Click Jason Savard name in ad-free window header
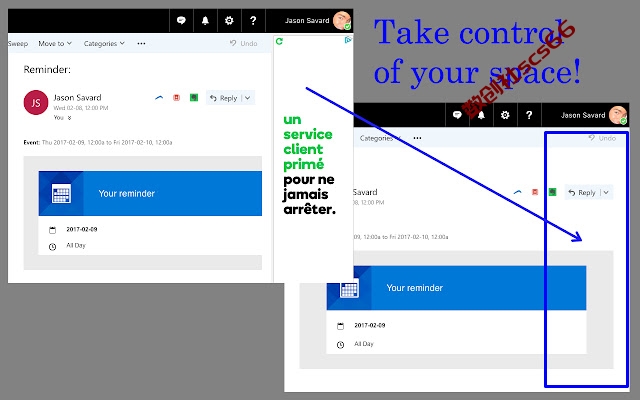 pos(583,115)
